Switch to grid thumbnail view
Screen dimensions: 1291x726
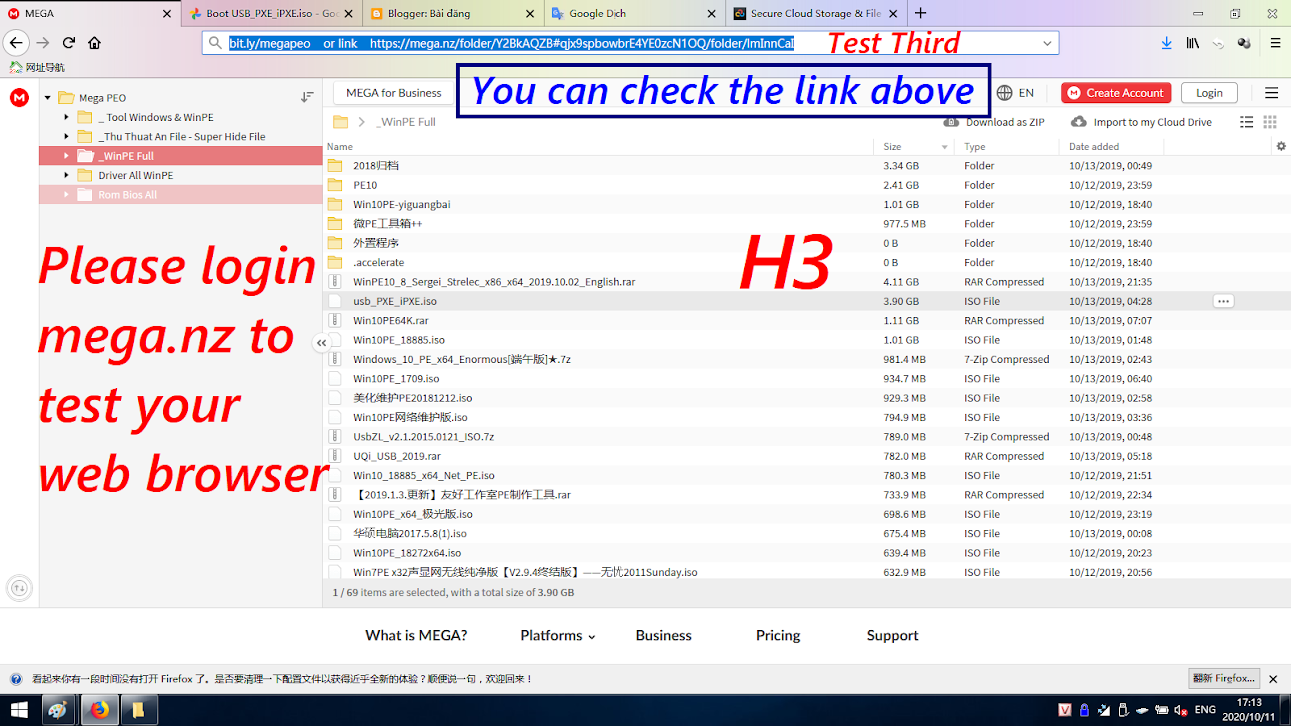click(x=1270, y=122)
